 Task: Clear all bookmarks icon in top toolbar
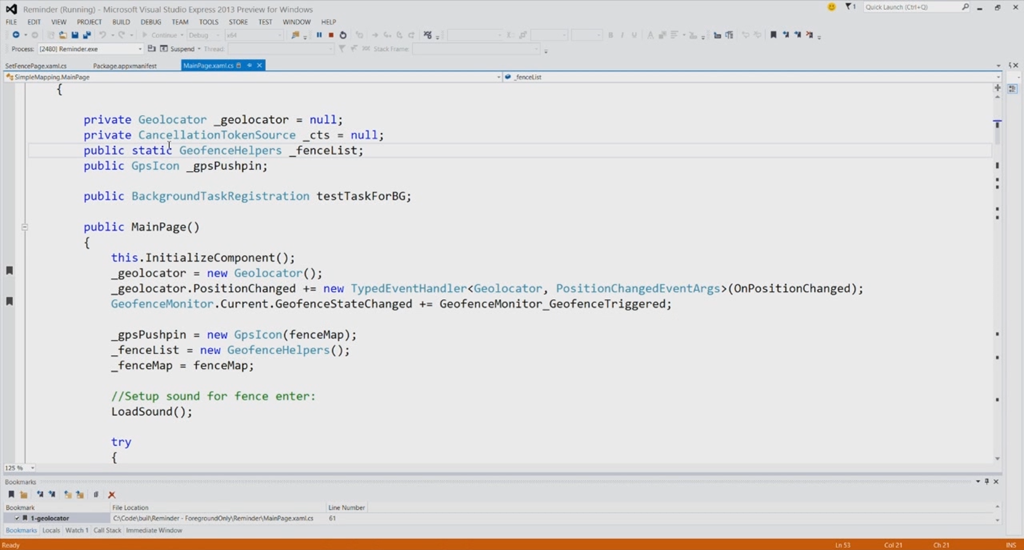tap(810, 35)
